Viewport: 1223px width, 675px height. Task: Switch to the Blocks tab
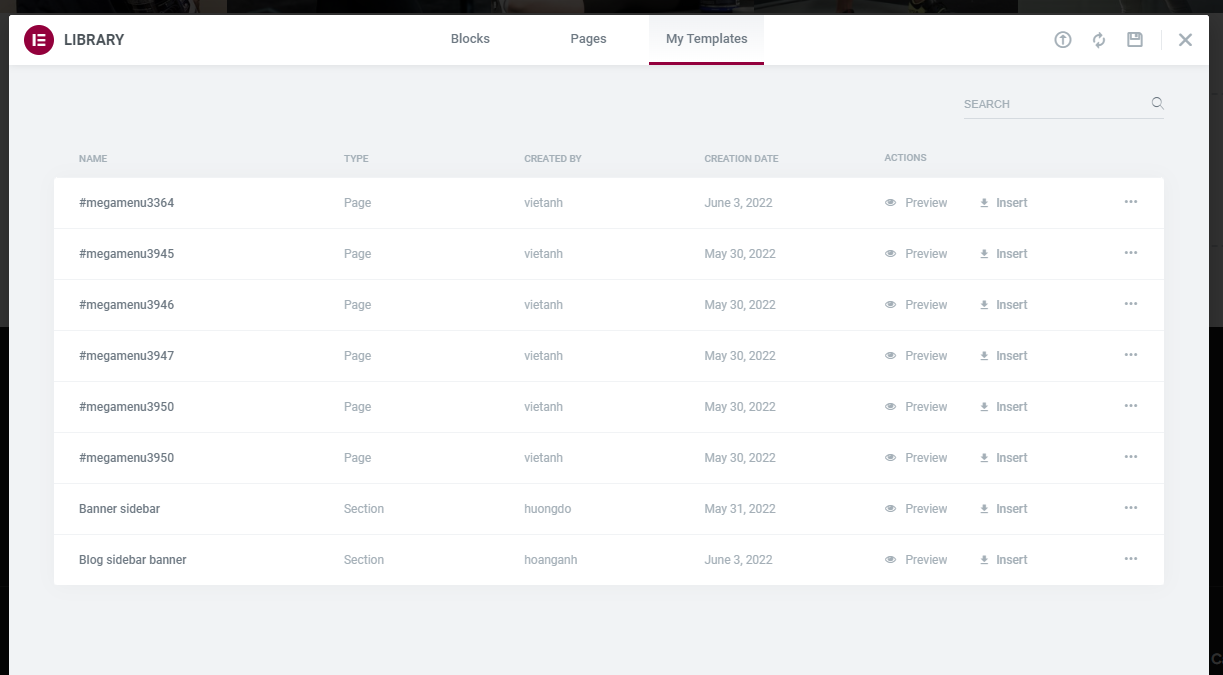point(470,39)
